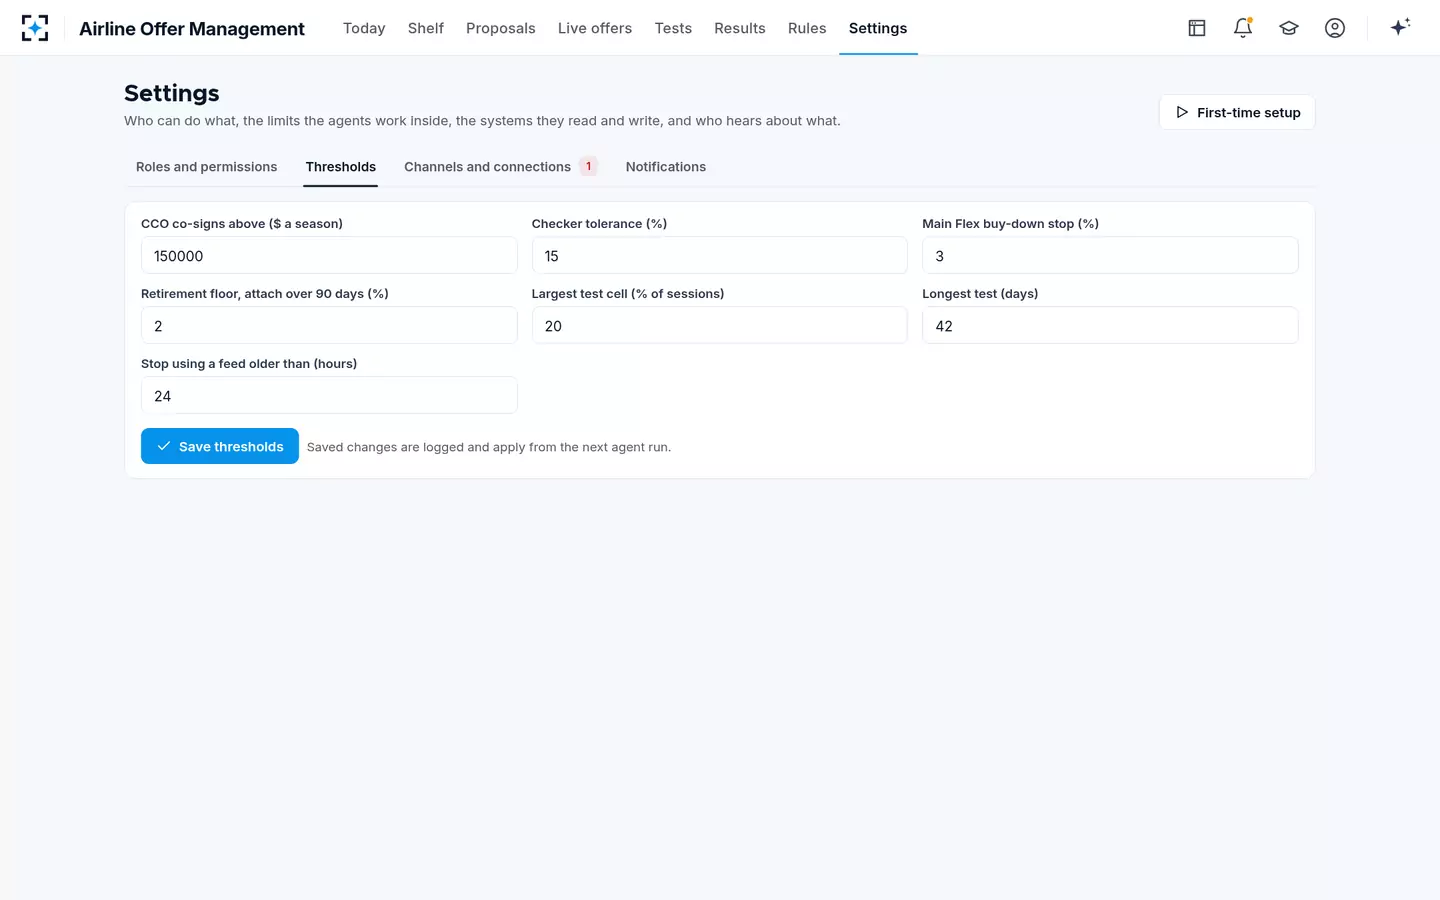Screen dimensions: 1440x900
Task: Click the Airline Offer Management logo icon
Action: tap(35, 28)
